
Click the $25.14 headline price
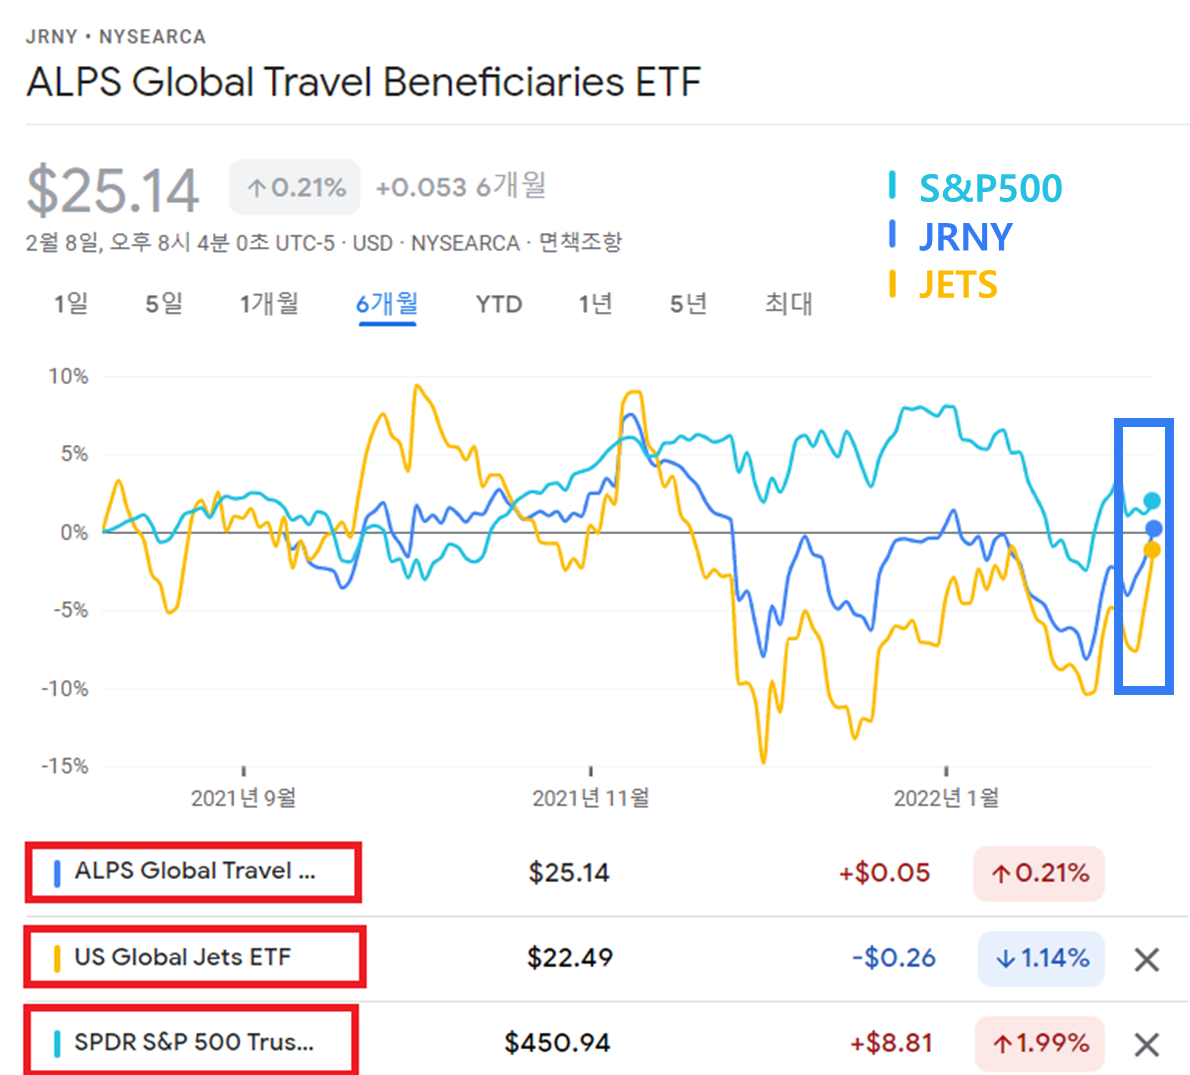112,190
